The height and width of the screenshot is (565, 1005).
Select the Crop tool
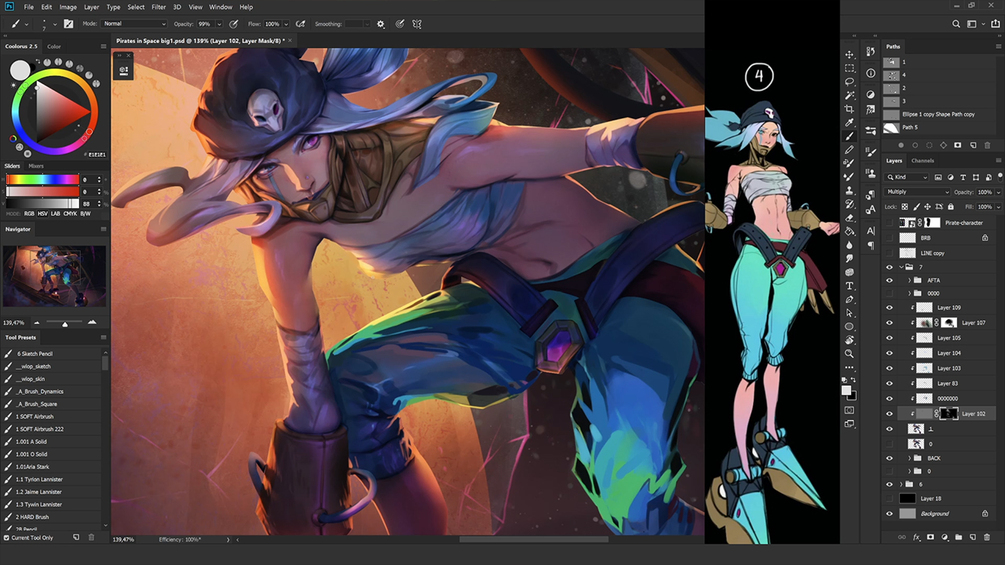[x=849, y=109]
